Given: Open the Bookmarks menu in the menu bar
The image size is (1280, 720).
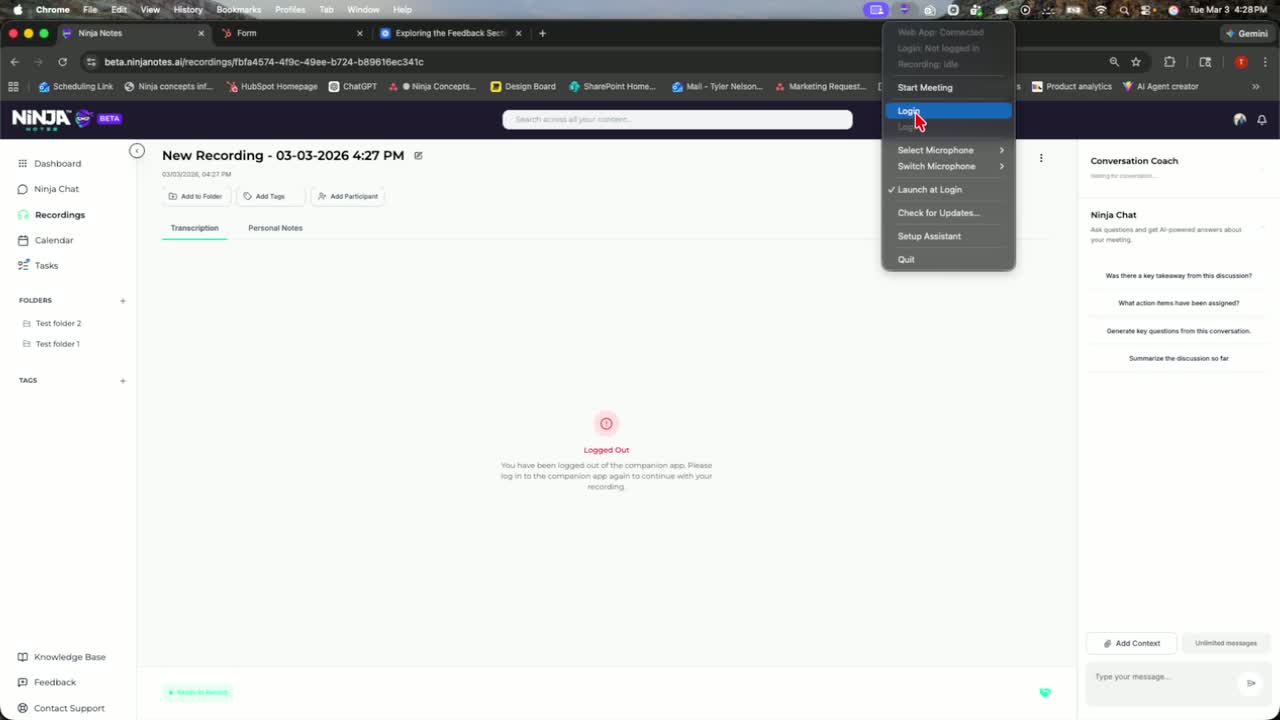Looking at the screenshot, I should [238, 9].
